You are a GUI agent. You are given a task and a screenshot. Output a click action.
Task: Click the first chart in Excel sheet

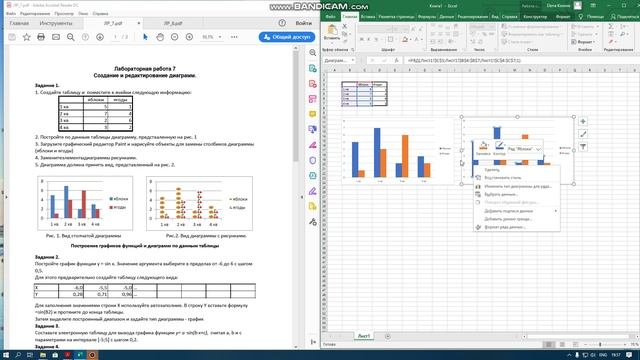point(398,151)
